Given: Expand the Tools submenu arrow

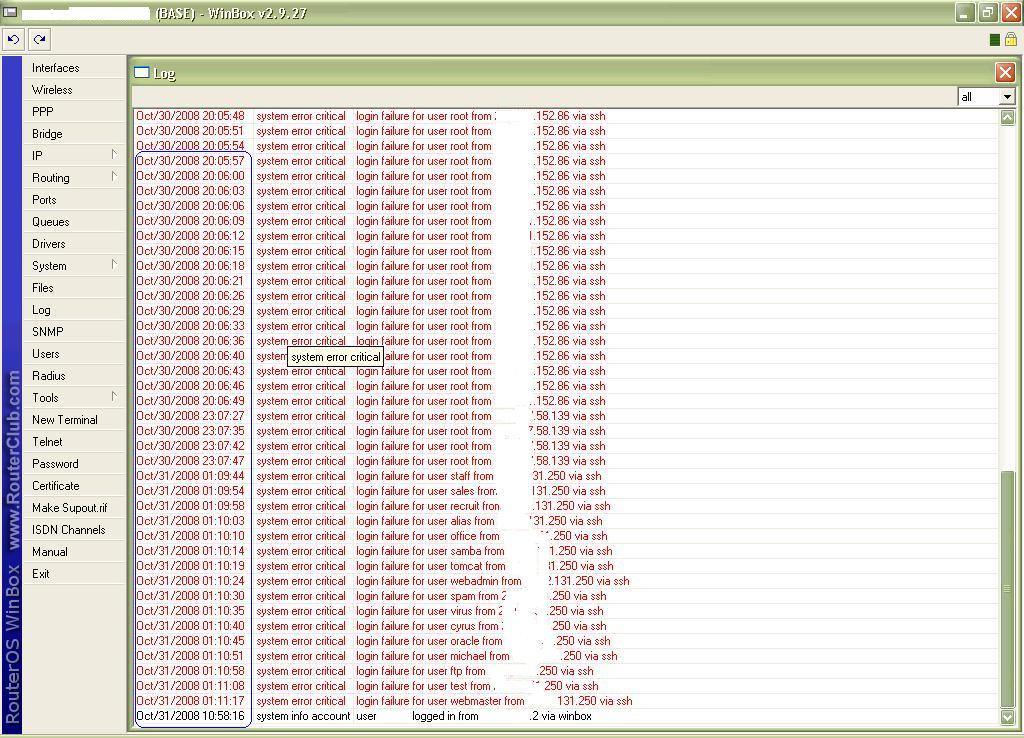Looking at the screenshot, I should pyautogui.click(x=114, y=397).
